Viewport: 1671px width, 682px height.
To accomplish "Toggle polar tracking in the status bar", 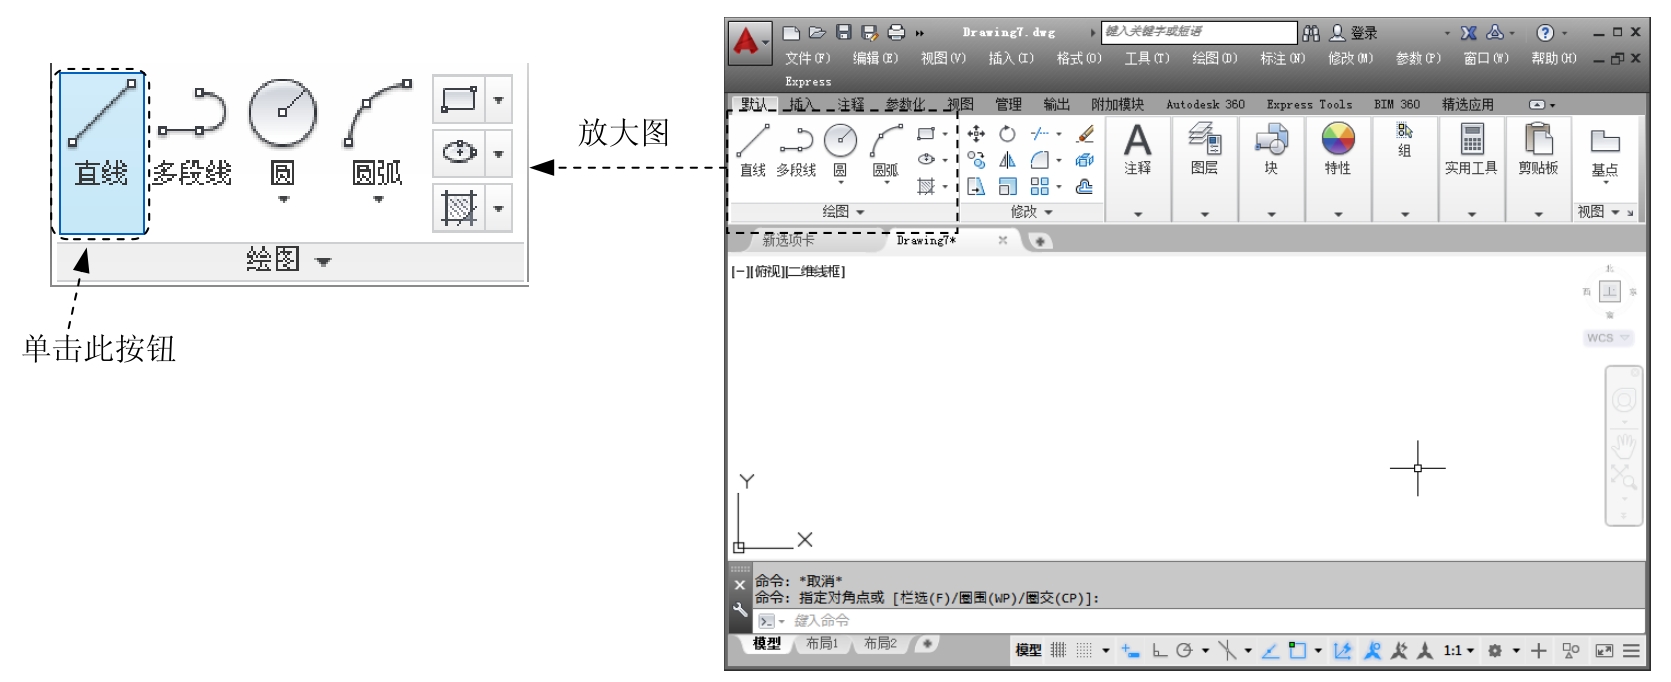I will 1185,651.
